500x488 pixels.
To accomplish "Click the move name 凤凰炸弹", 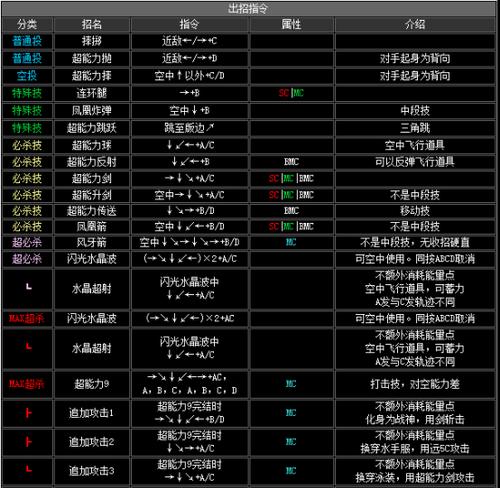I will click(92, 110).
